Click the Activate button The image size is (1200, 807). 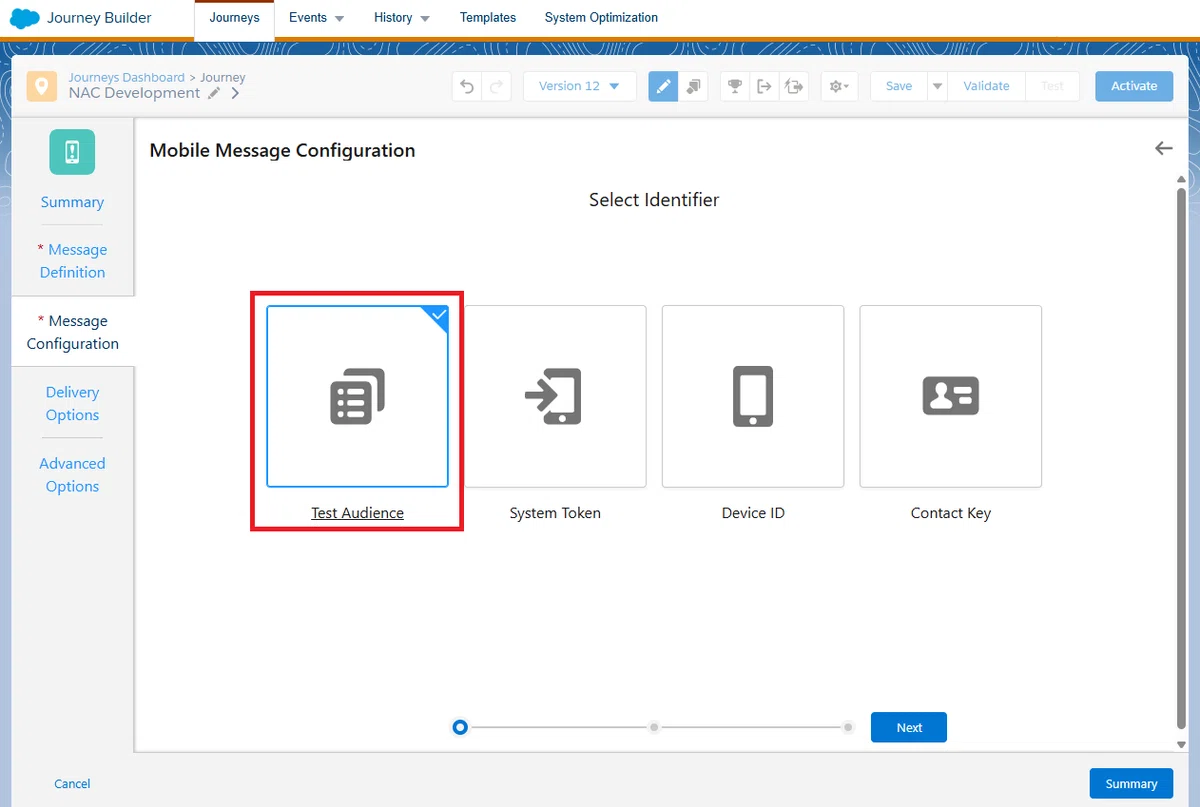point(1134,86)
